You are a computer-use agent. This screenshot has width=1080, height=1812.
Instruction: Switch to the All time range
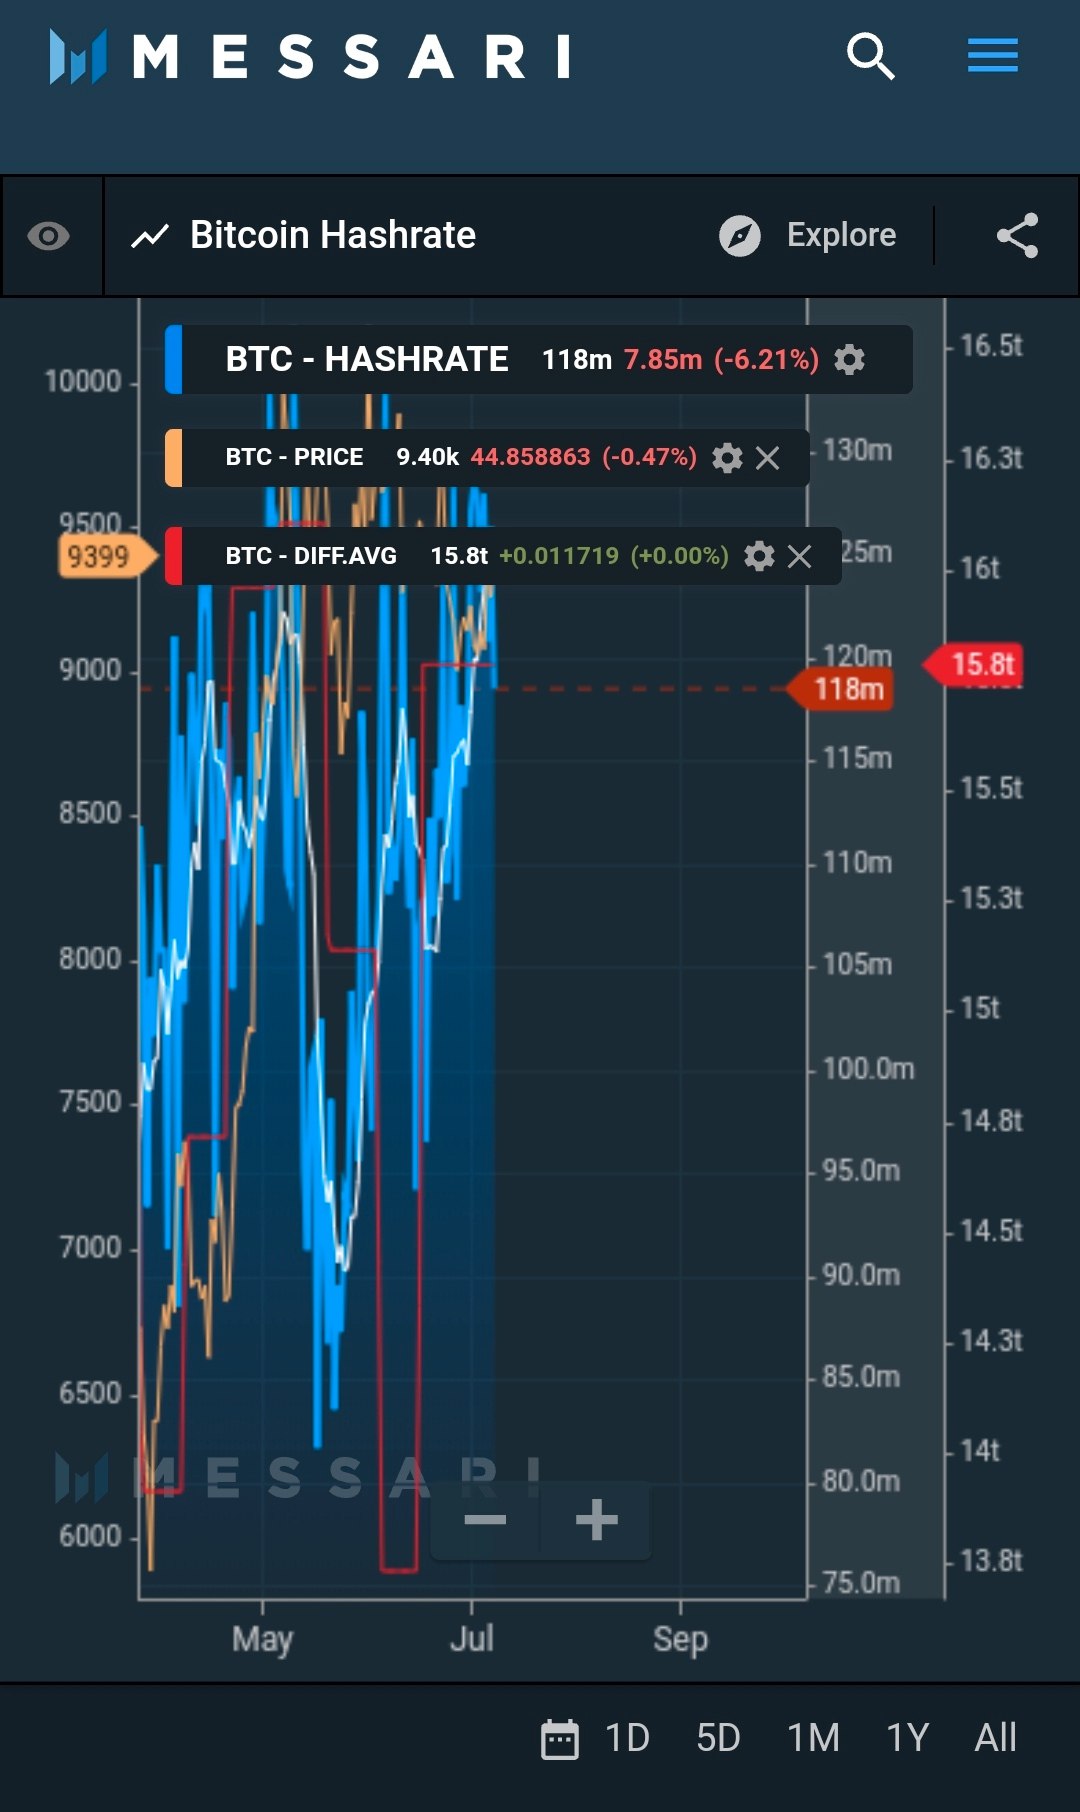[996, 1738]
